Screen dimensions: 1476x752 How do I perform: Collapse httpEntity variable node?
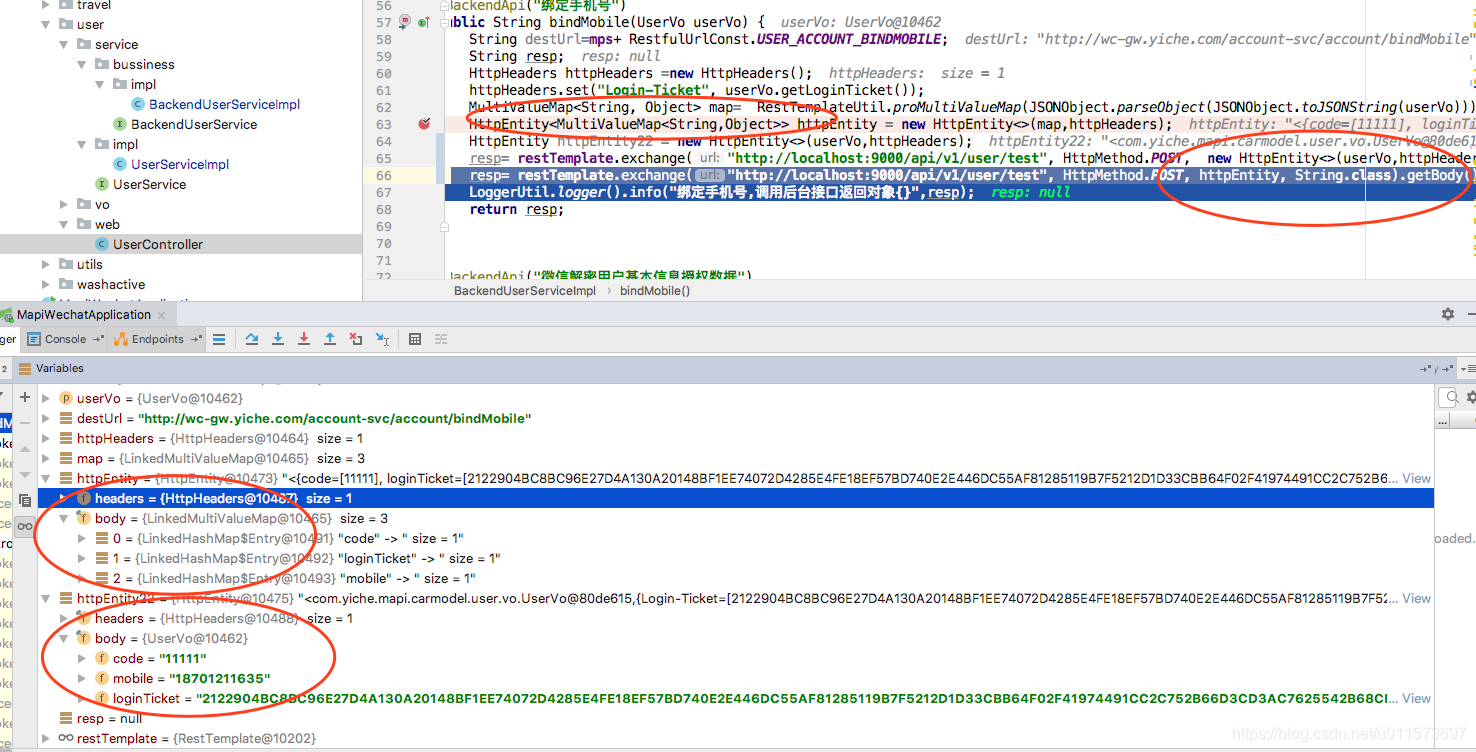(x=46, y=478)
